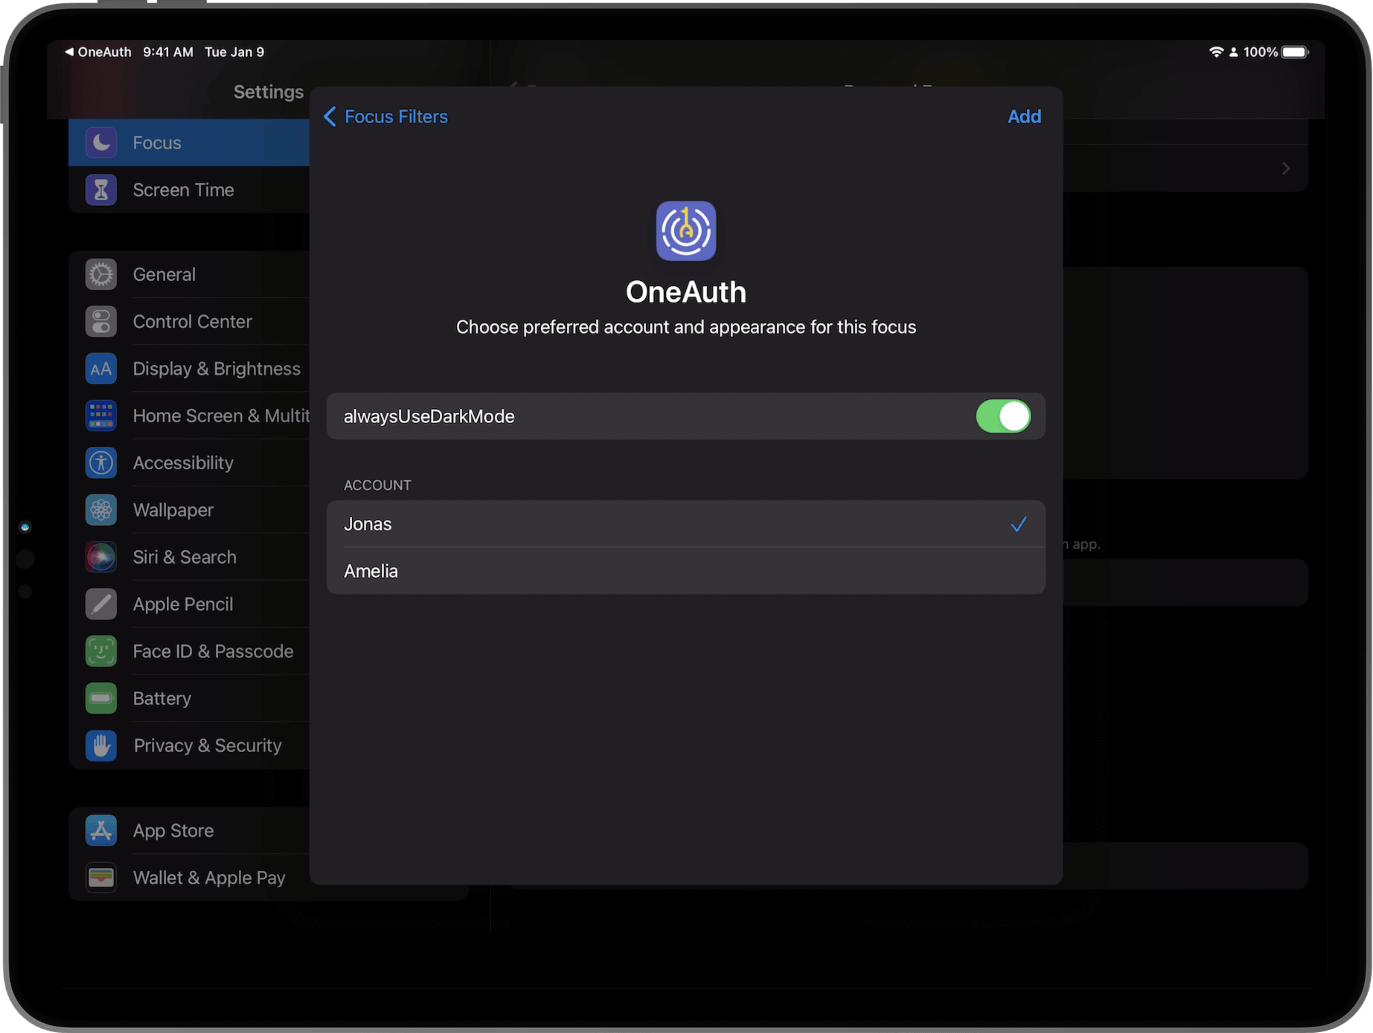Screen dimensions: 1373x1033
Task: Click the 9:41 AM clock
Action: pos(168,52)
